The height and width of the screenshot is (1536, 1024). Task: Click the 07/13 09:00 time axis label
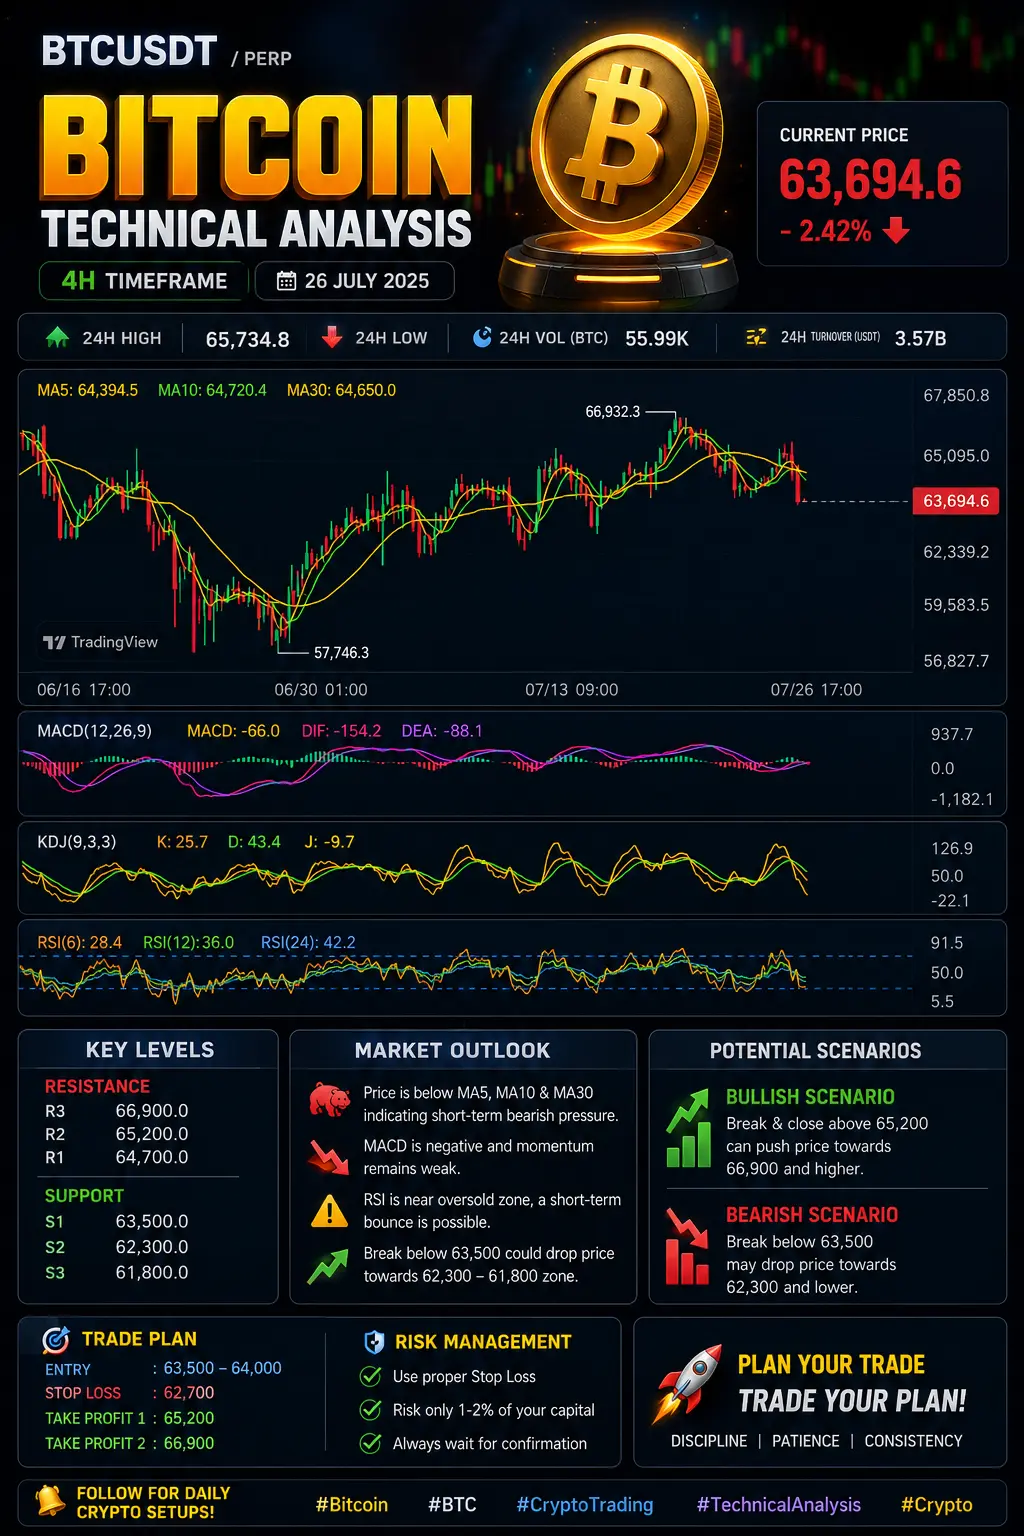point(572,690)
